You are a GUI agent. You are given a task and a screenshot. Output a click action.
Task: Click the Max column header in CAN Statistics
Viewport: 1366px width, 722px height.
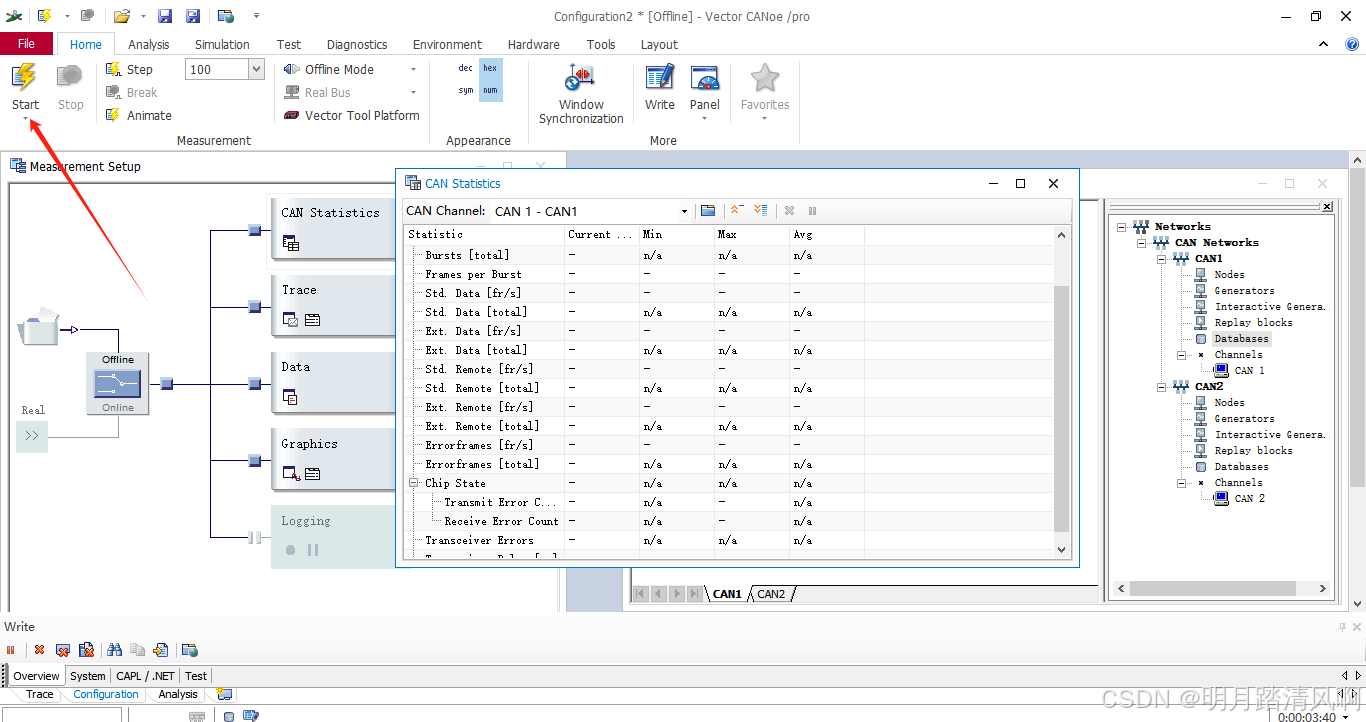coord(751,234)
